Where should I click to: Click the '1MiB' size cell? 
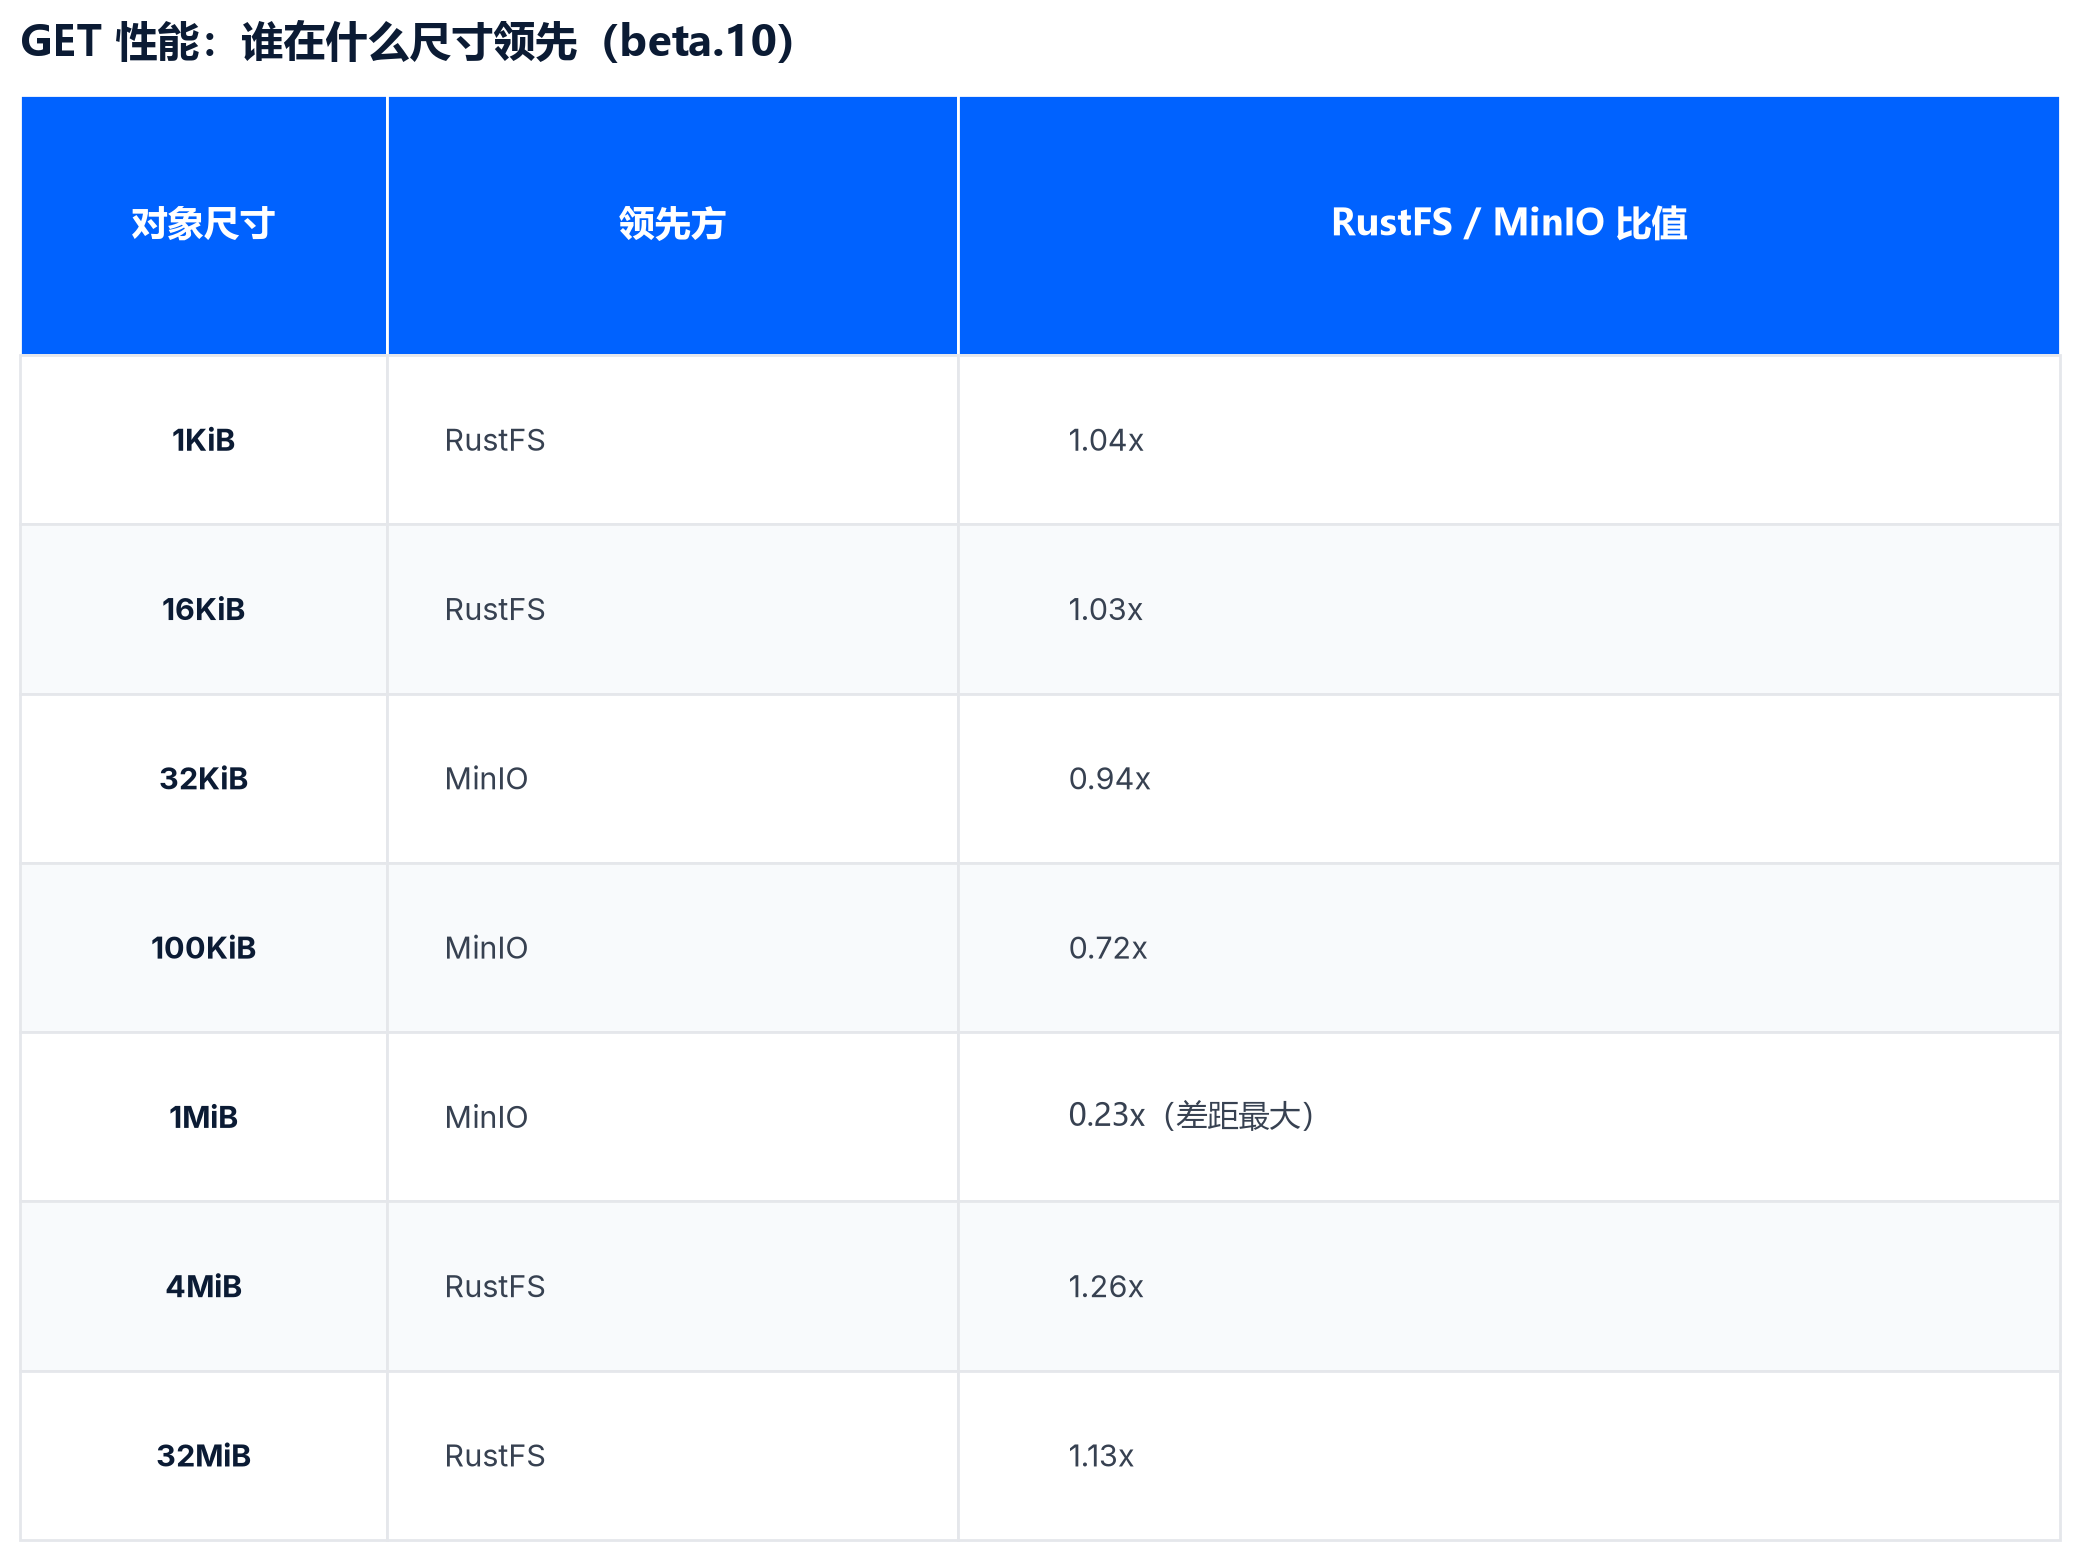click(x=203, y=1117)
